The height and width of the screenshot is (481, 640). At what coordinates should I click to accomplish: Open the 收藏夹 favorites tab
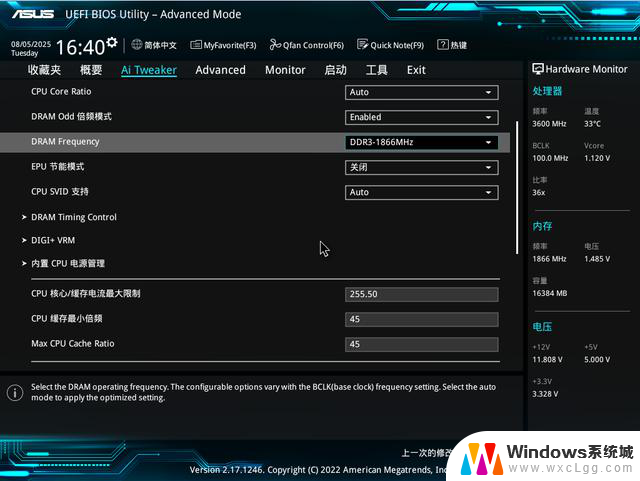point(44,70)
